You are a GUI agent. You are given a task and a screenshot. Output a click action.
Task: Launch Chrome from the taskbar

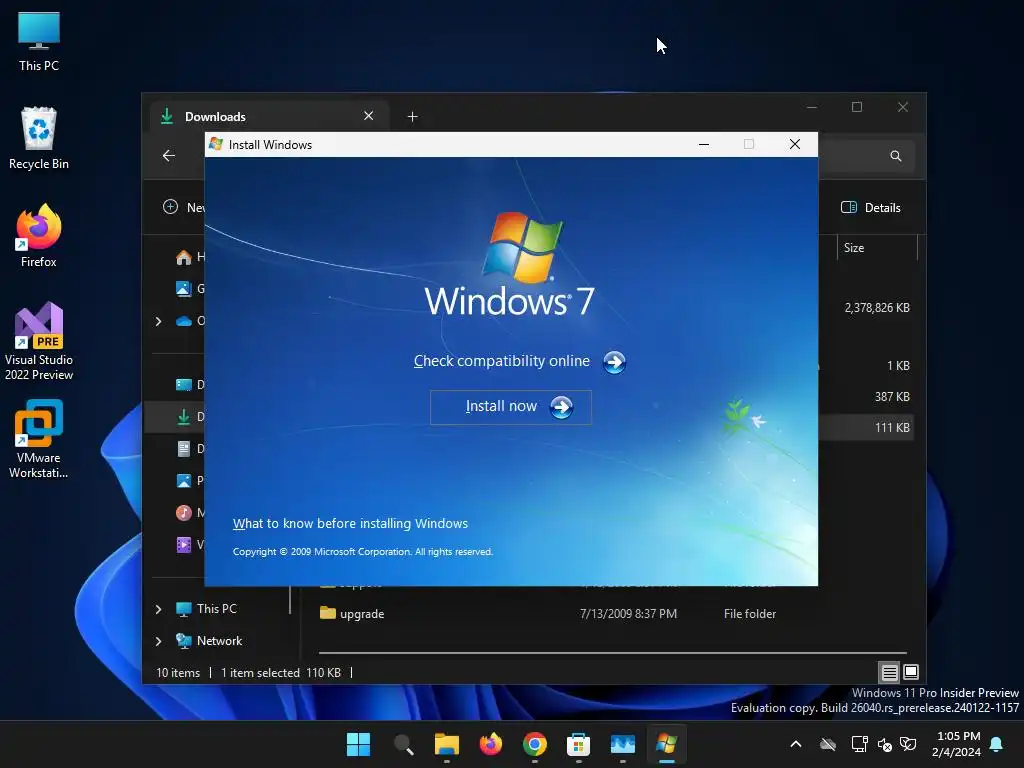coord(534,744)
